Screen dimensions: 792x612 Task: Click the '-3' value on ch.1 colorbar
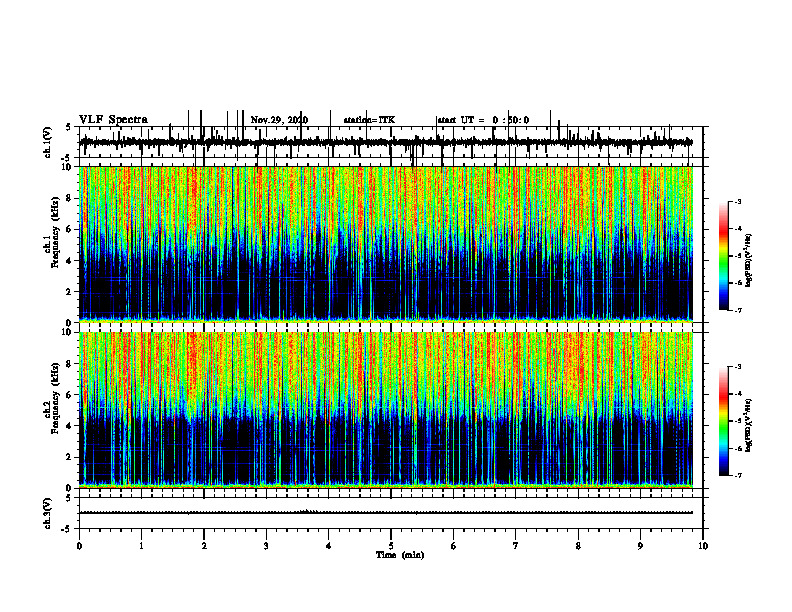tap(737, 201)
